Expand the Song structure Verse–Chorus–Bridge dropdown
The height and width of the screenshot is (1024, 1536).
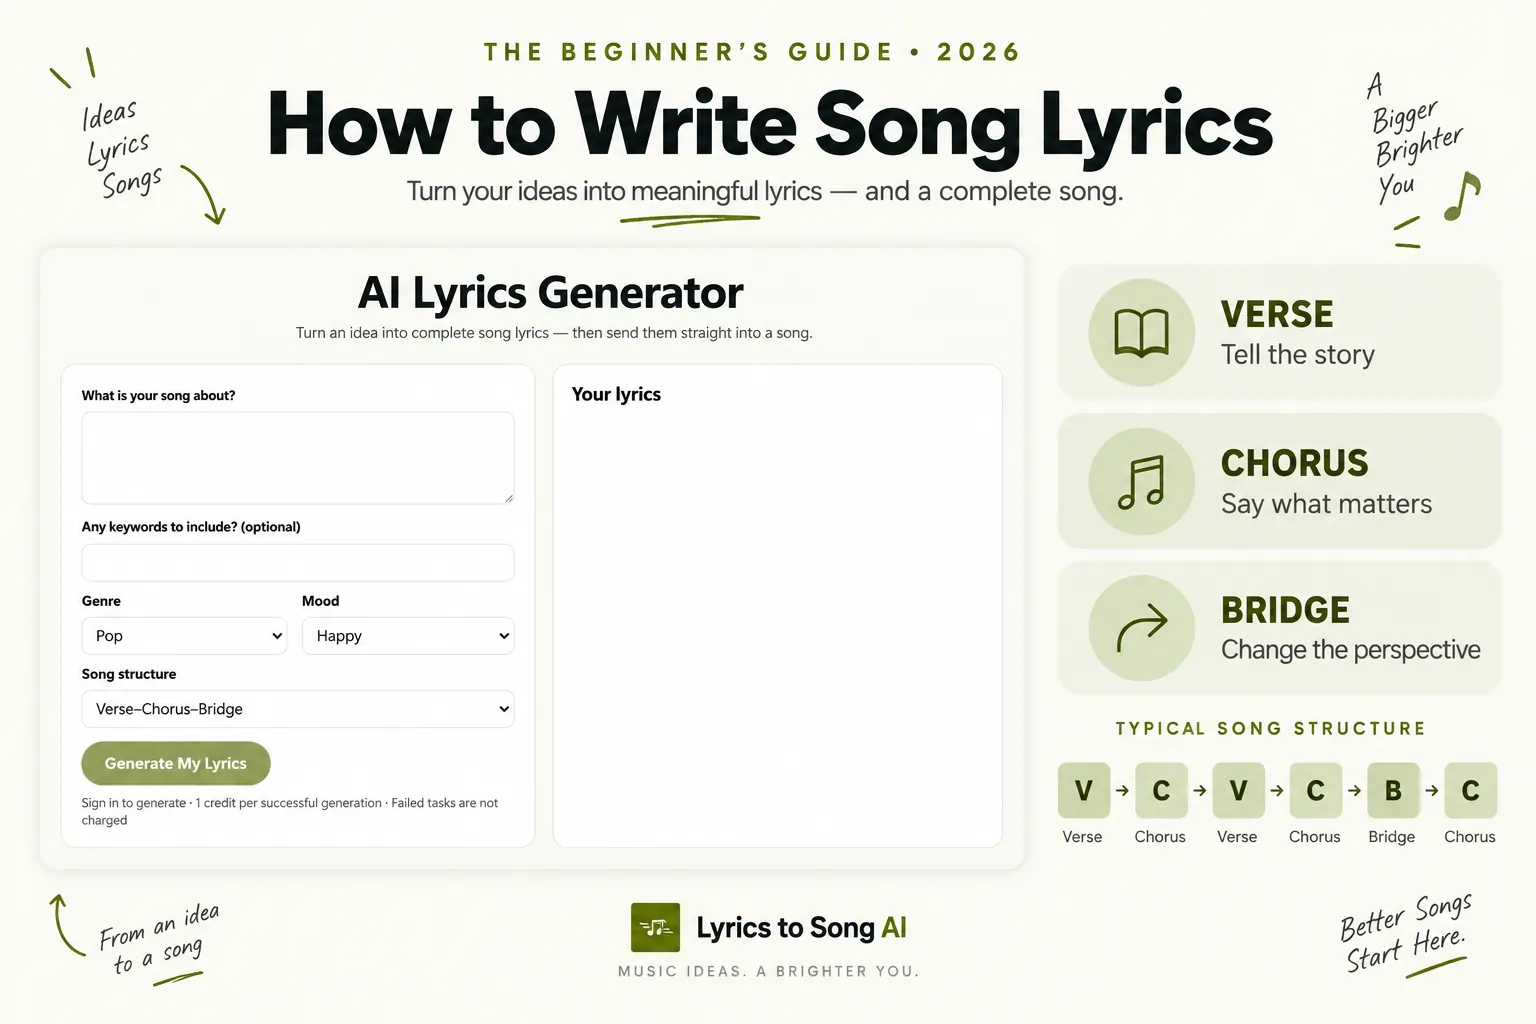tap(298, 709)
